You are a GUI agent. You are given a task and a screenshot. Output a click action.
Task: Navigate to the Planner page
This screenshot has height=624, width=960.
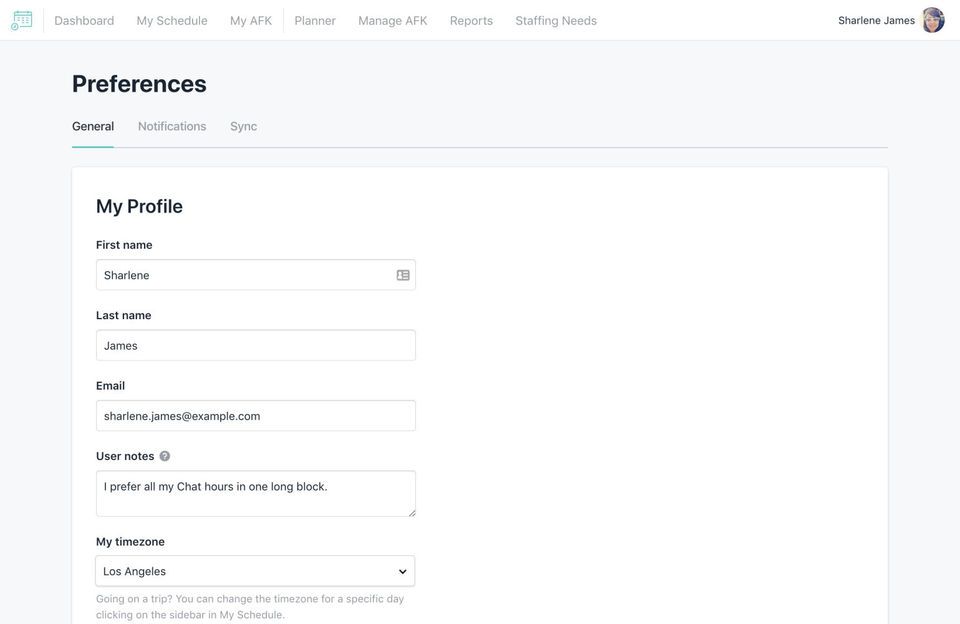coord(315,20)
